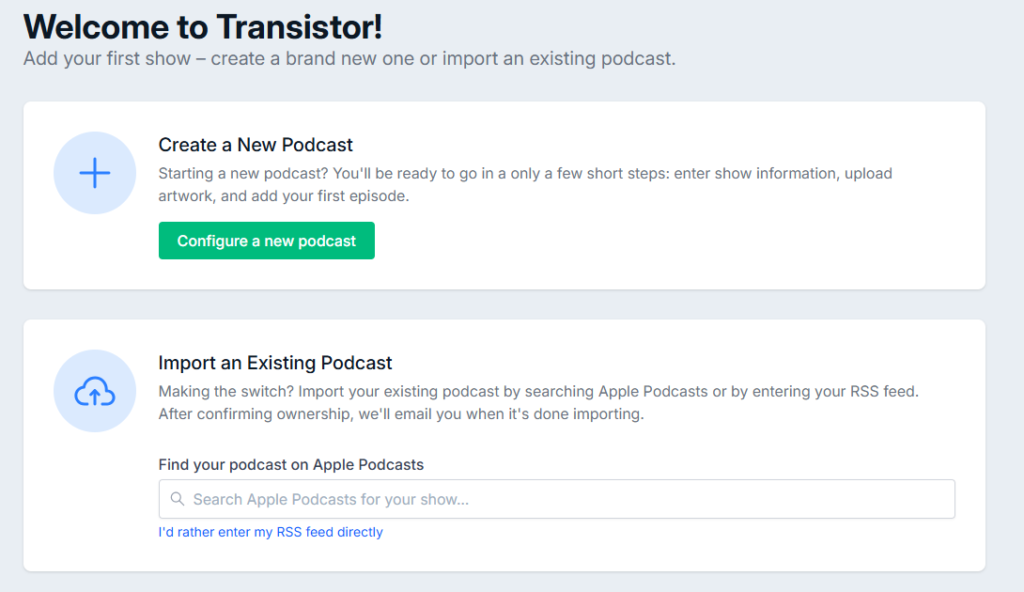
Task: Focus the Search Apple Podcasts field
Action: click(x=556, y=499)
